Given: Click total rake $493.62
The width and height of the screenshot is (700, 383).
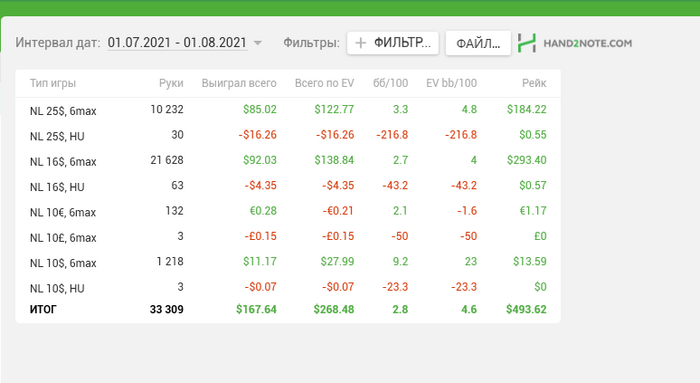Looking at the screenshot, I should point(526,309).
